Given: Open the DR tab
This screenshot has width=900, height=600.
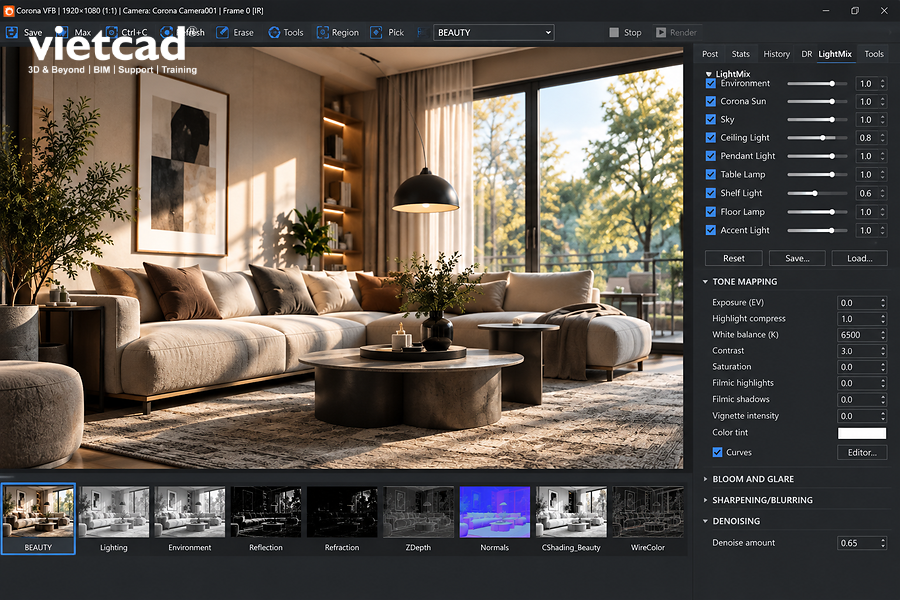Looking at the screenshot, I should [806, 54].
